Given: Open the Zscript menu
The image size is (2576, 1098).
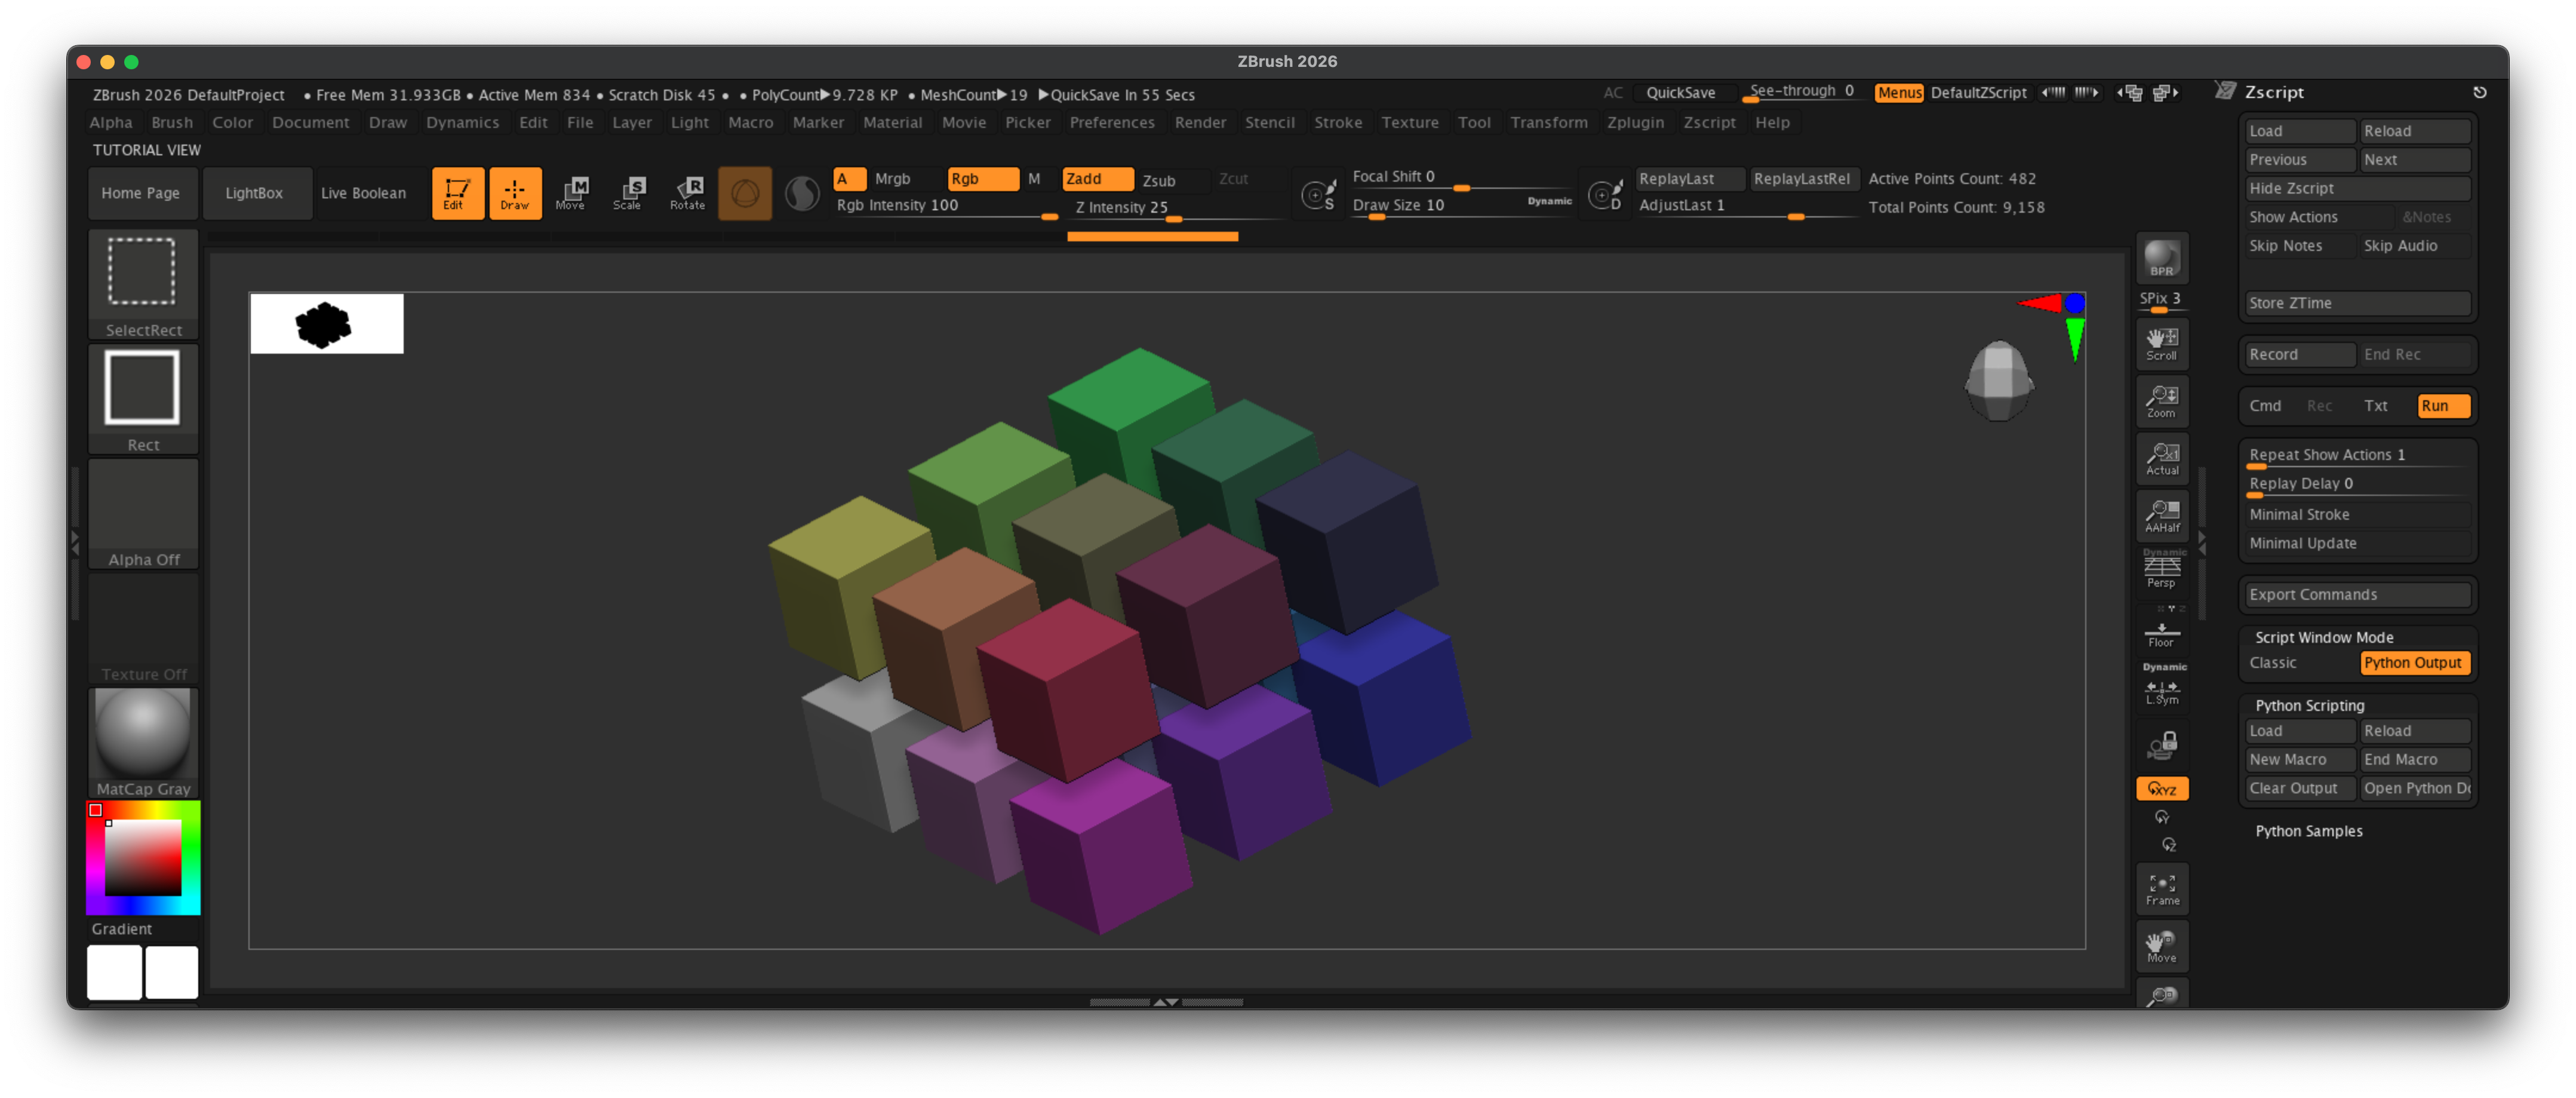Looking at the screenshot, I should pyautogui.click(x=1710, y=122).
